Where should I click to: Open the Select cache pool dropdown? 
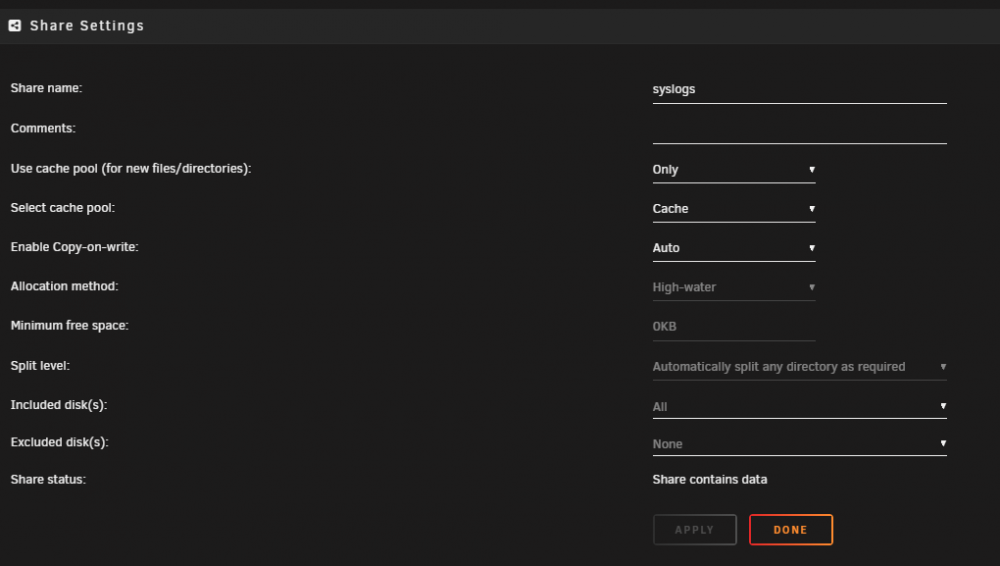(x=733, y=209)
